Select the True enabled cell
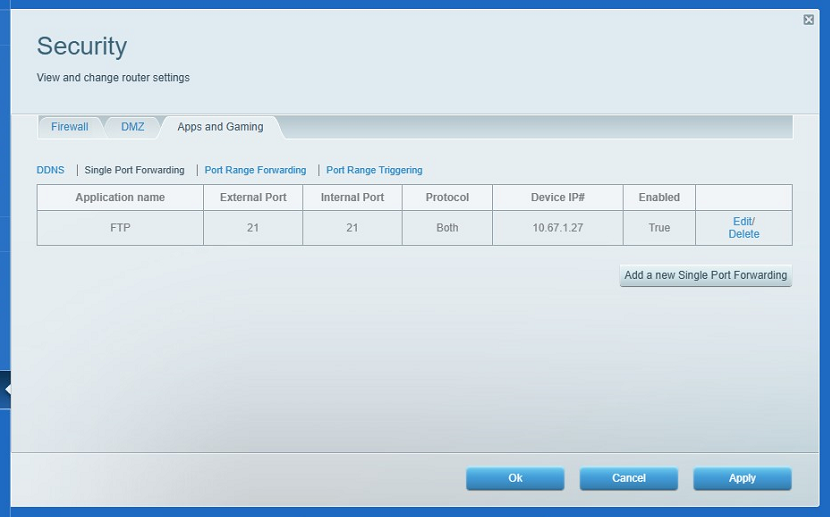 click(659, 228)
